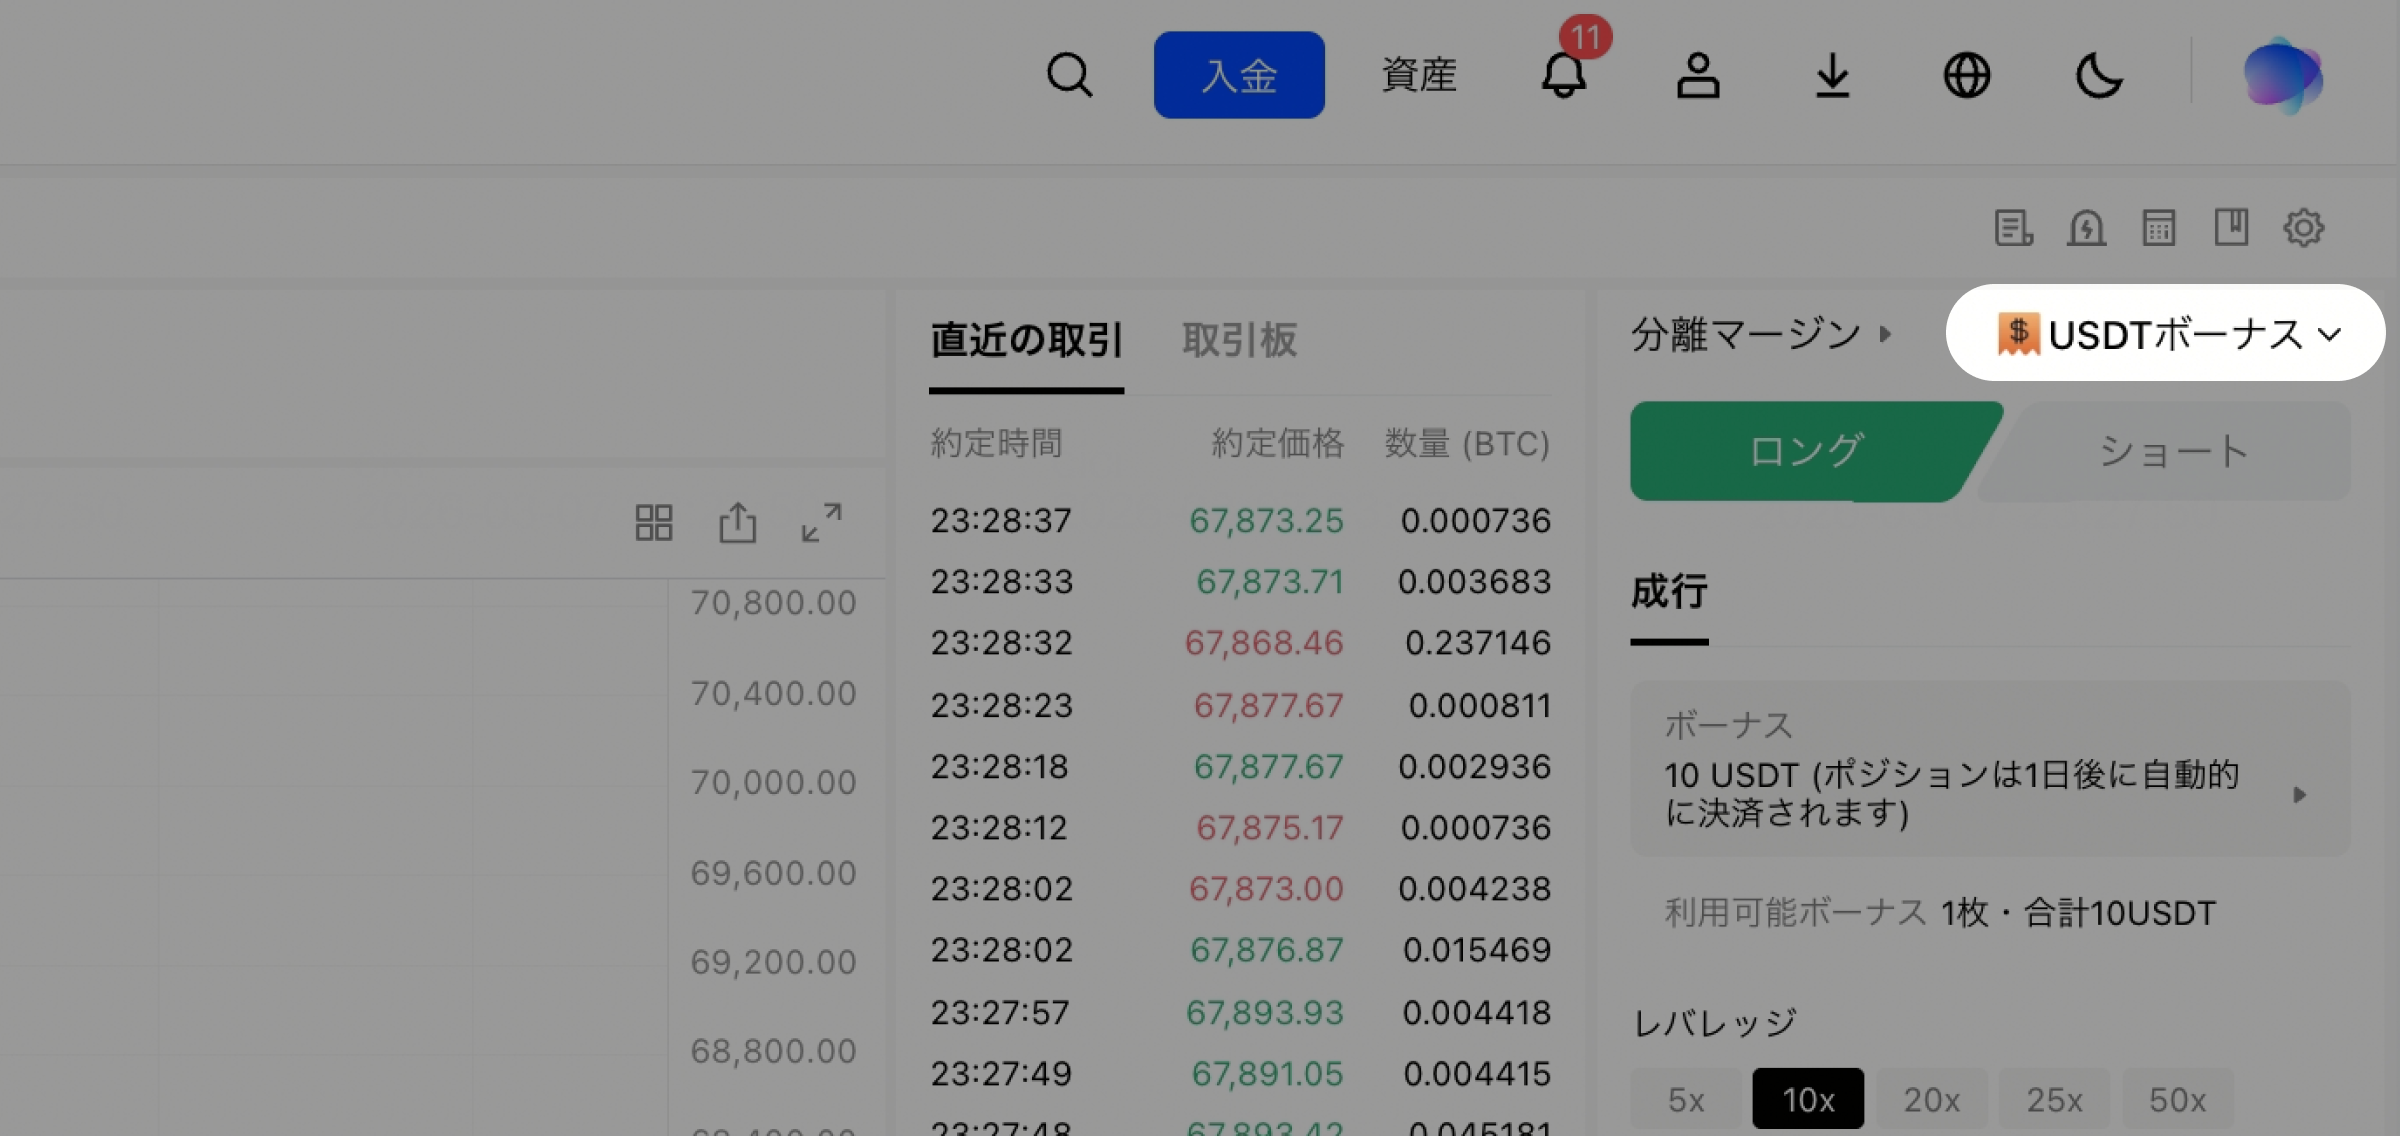
Task: Click the download app icon
Action: click(1832, 75)
